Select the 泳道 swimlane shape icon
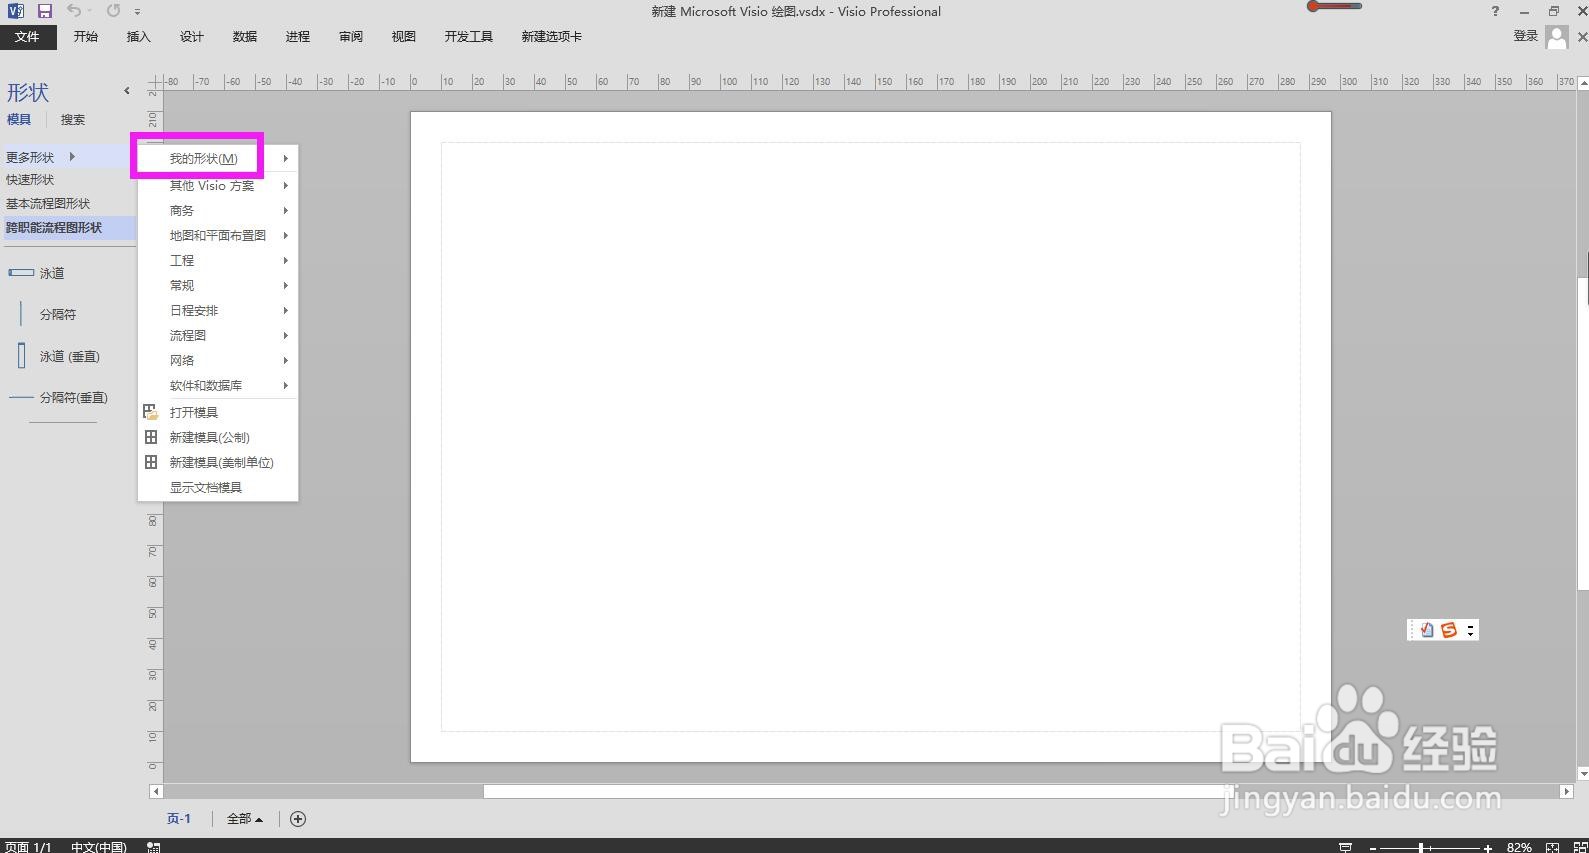 tap(21, 273)
